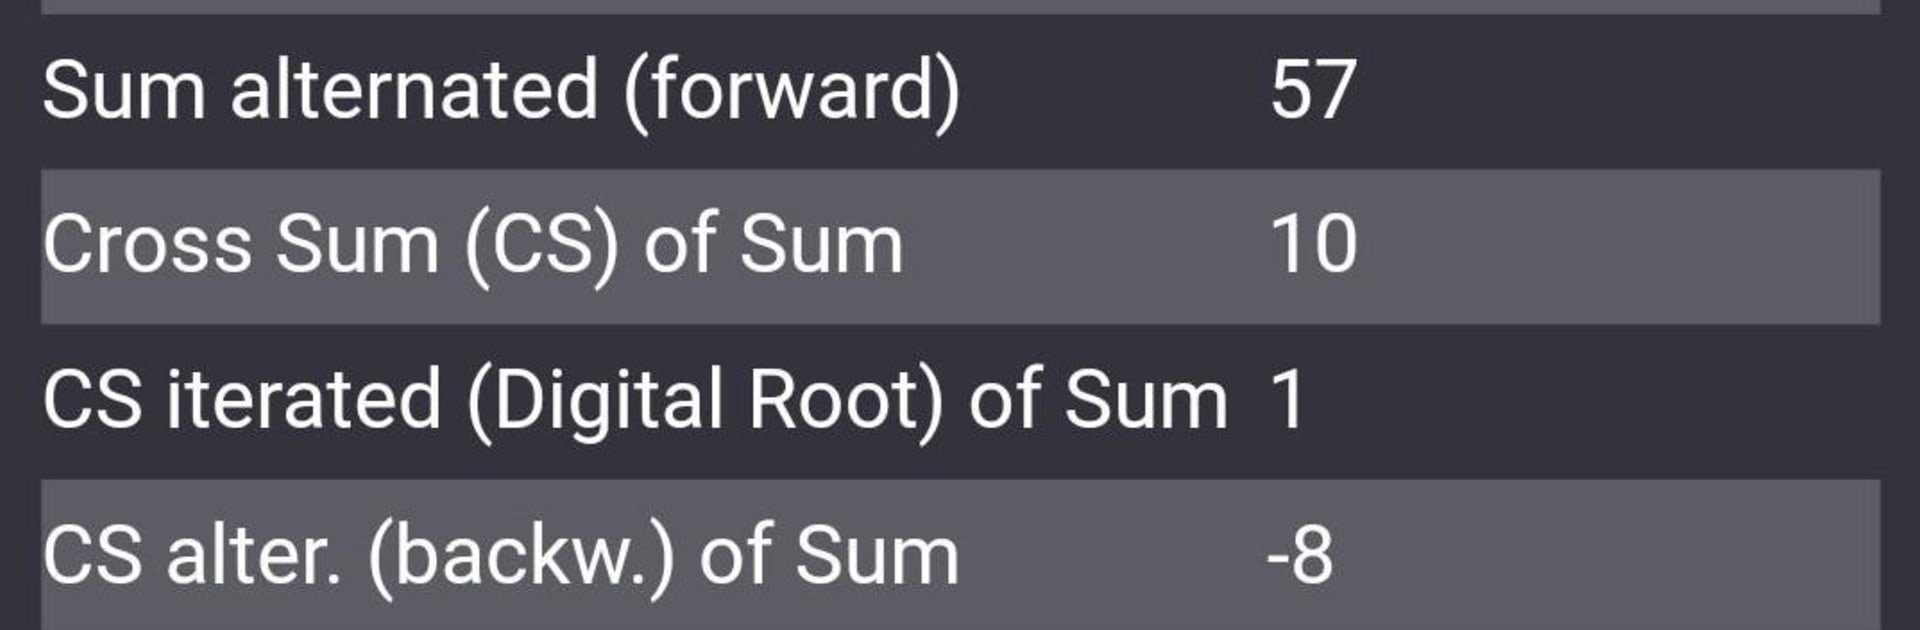Click the word "Cross" in second row

coord(146,246)
